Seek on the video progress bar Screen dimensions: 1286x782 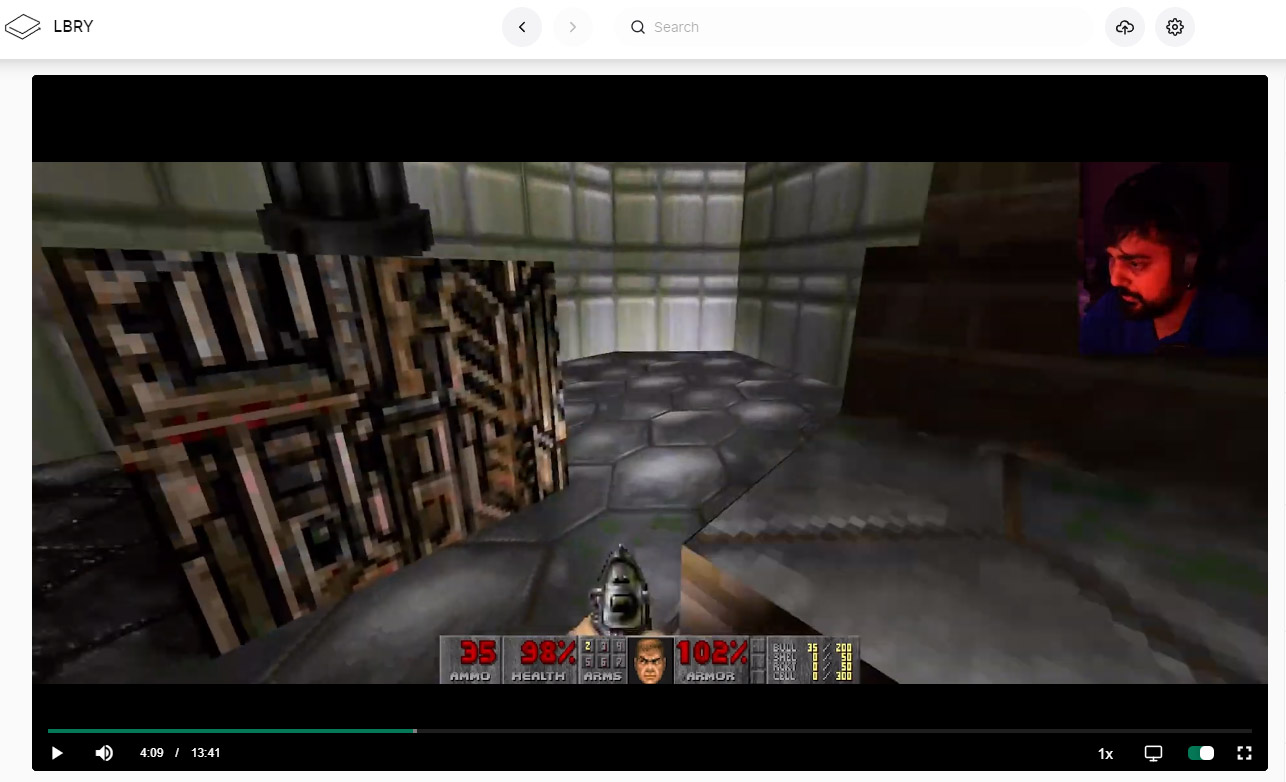[649, 731]
